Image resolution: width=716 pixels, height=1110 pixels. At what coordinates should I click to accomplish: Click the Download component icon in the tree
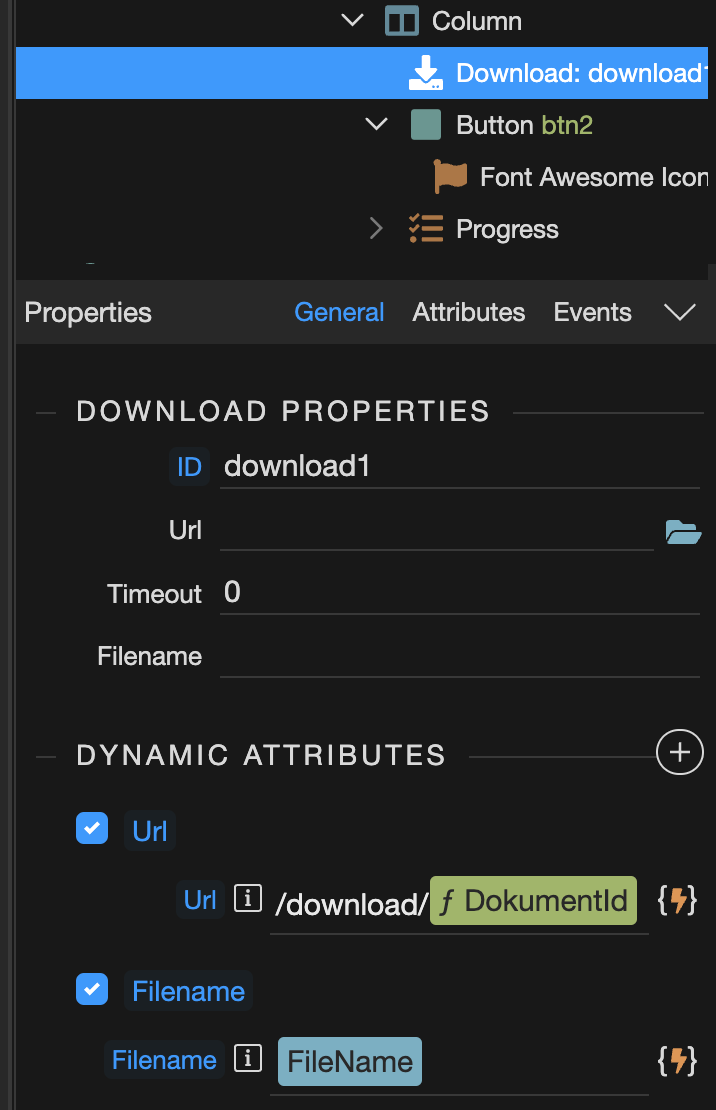pyautogui.click(x=426, y=73)
